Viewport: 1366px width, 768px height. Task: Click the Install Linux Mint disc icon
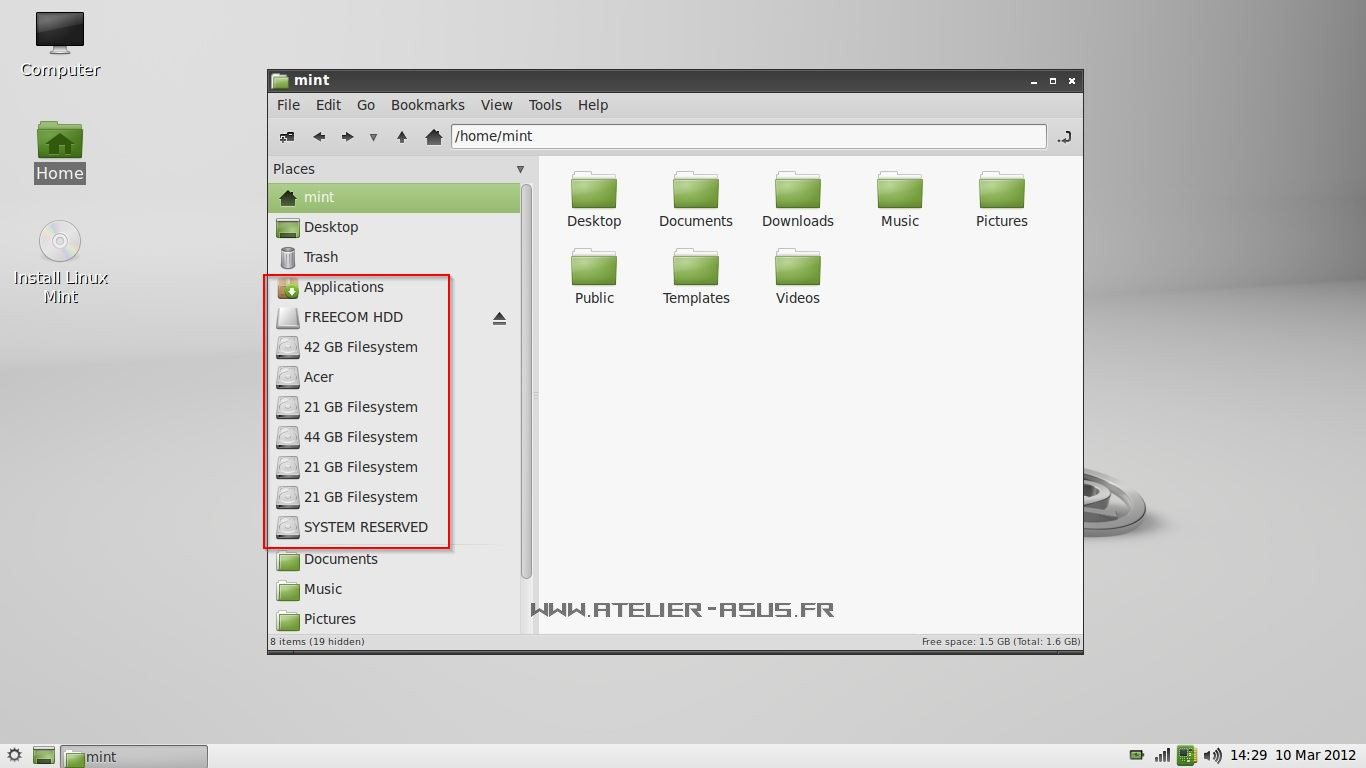[x=60, y=262]
